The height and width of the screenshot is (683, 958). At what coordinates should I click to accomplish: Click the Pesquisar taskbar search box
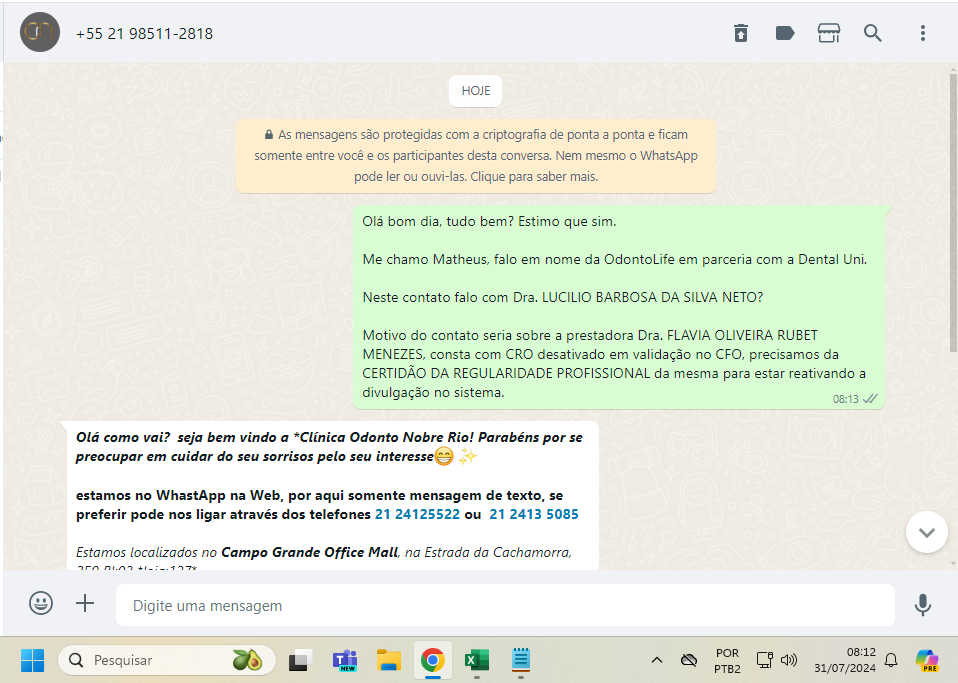(x=166, y=660)
